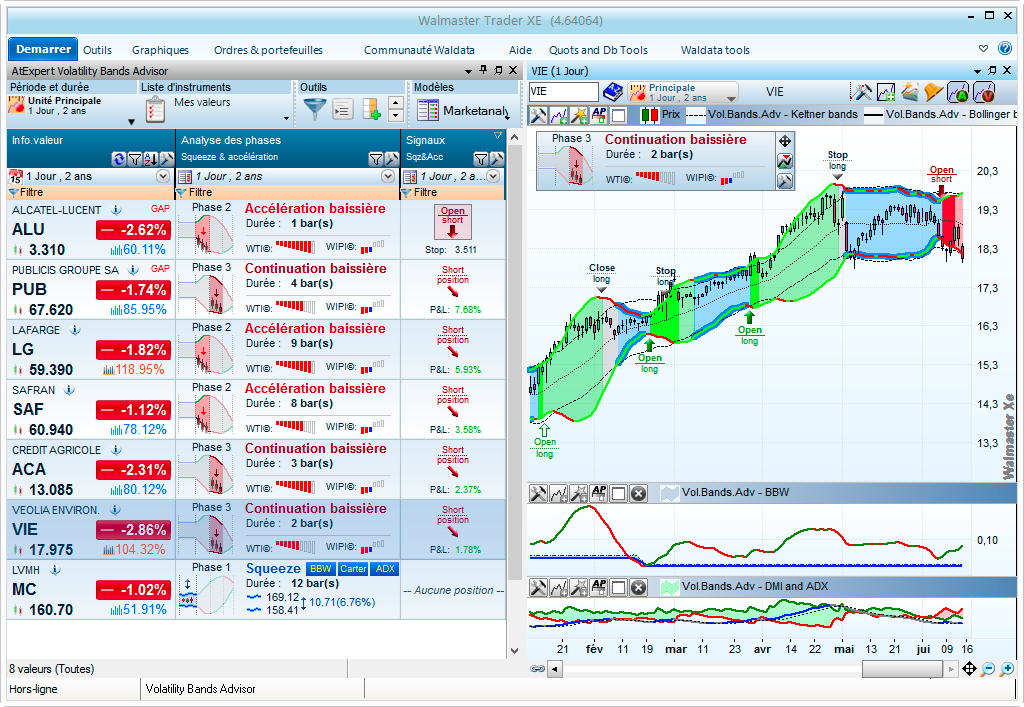Image resolution: width=1024 pixels, height=707 pixels.
Task: Toggle the pin icon of the Advisor panel
Action: pyautogui.click(x=483, y=70)
